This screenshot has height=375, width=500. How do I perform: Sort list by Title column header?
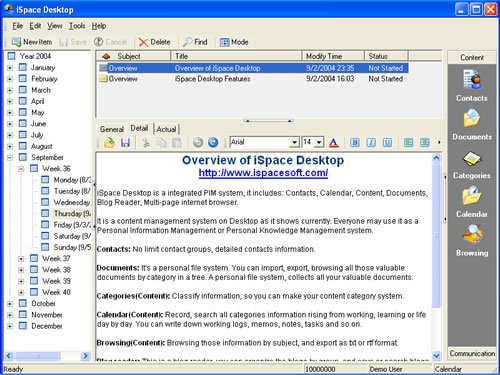coord(236,56)
